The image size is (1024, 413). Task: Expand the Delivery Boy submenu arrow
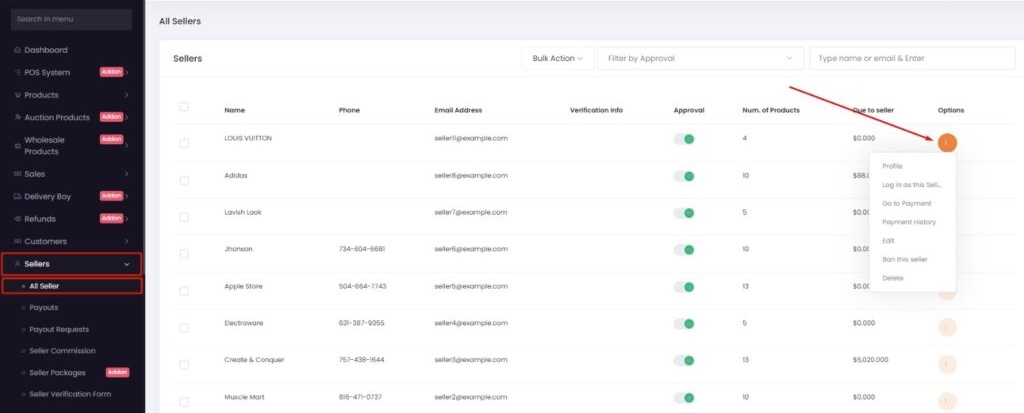point(127,197)
